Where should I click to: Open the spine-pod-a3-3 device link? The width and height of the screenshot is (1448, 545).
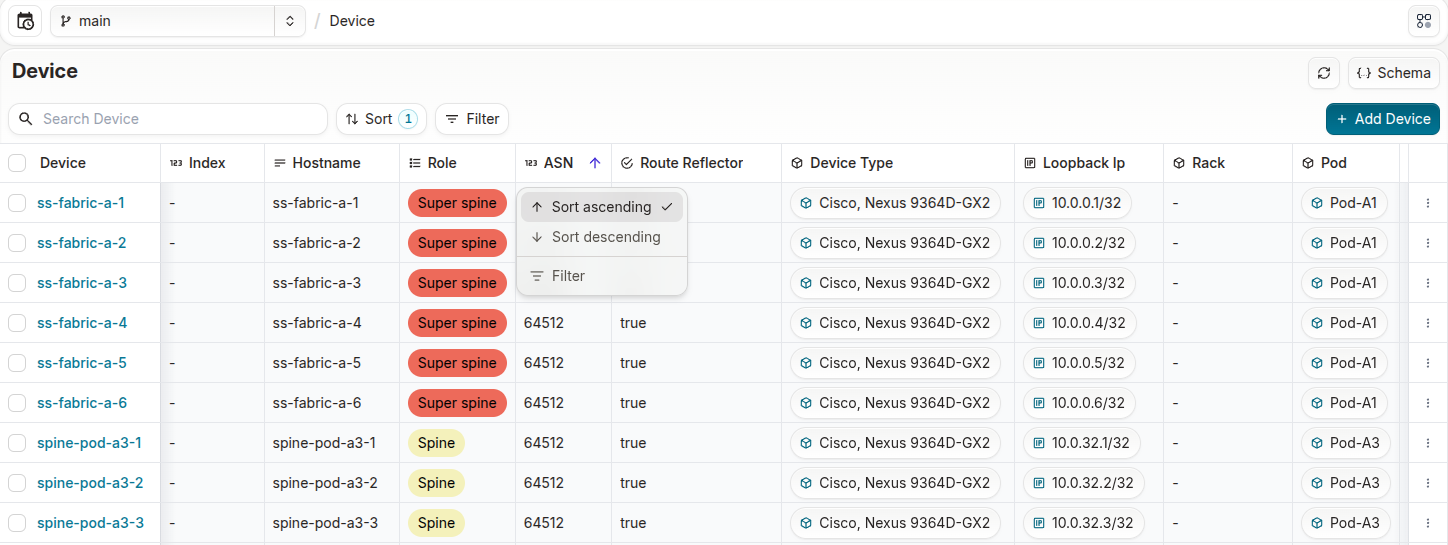click(x=91, y=523)
